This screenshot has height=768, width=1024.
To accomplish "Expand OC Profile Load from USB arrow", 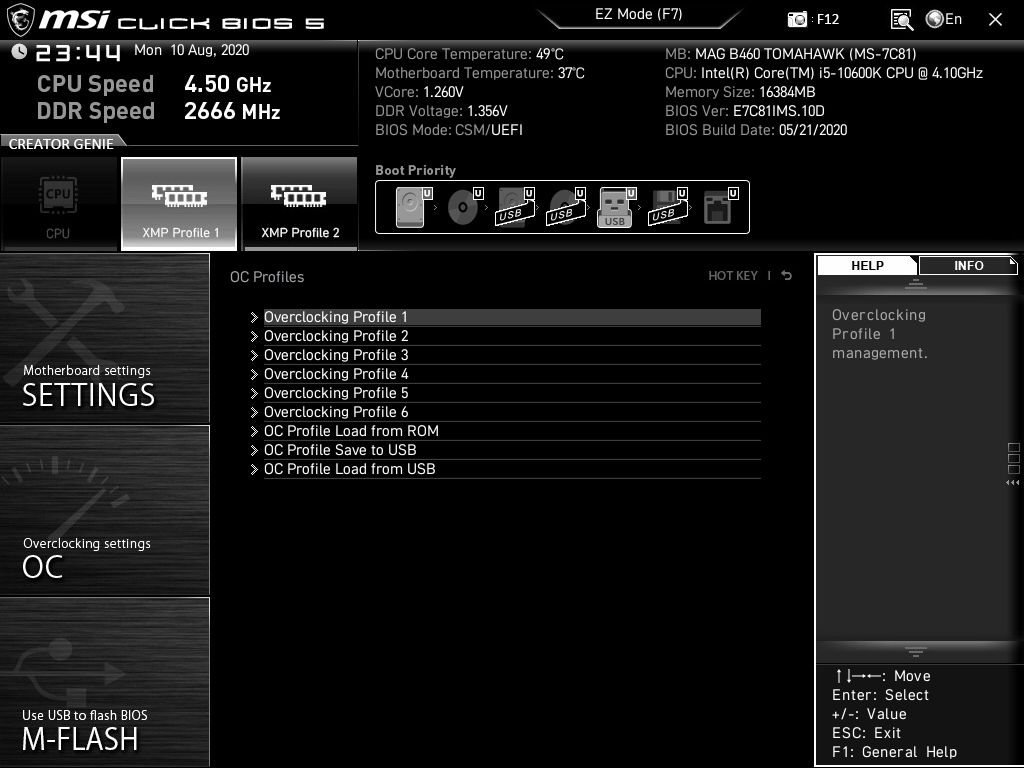I will tap(254, 469).
